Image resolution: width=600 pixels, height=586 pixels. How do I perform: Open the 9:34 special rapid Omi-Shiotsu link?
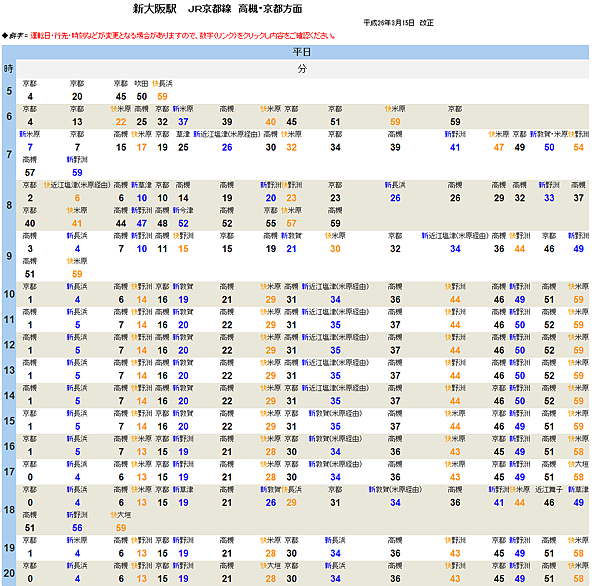click(455, 249)
